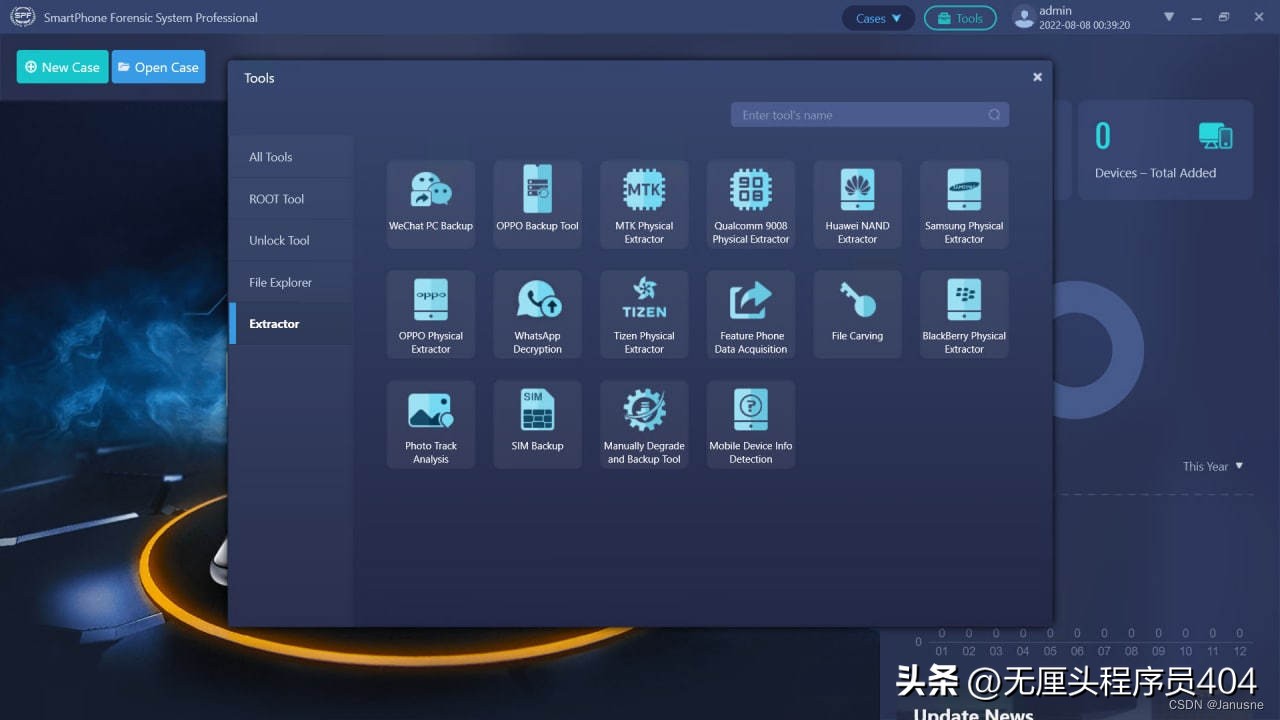Open the Photo Track Analysis tool
Image resolution: width=1280 pixels, height=720 pixels.
431,423
